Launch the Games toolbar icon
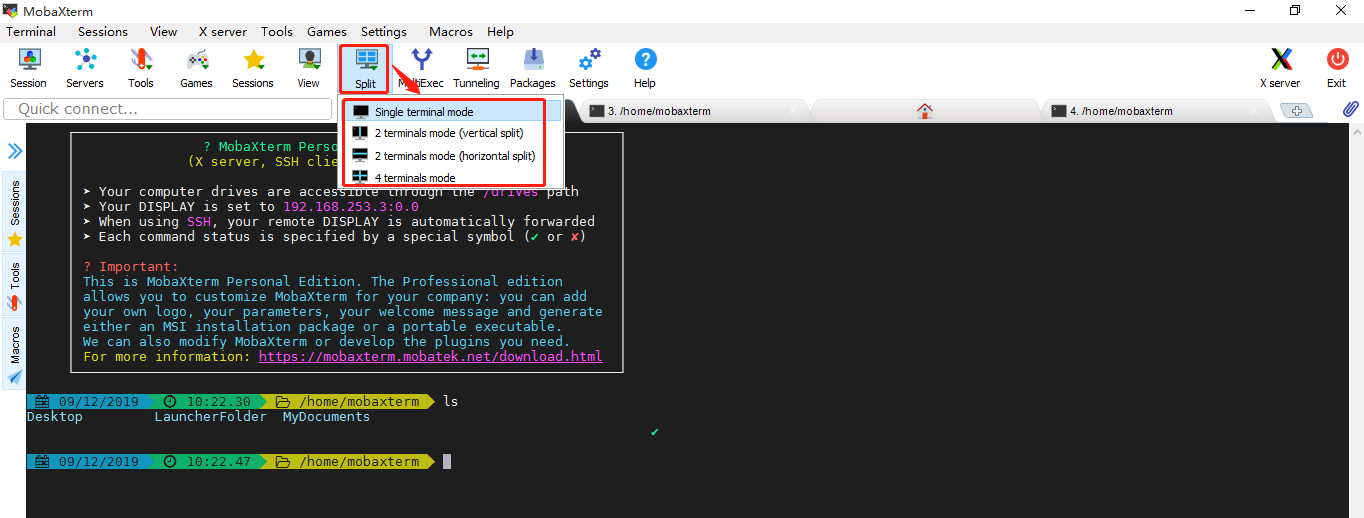The width and height of the screenshot is (1364, 518). 196,68
